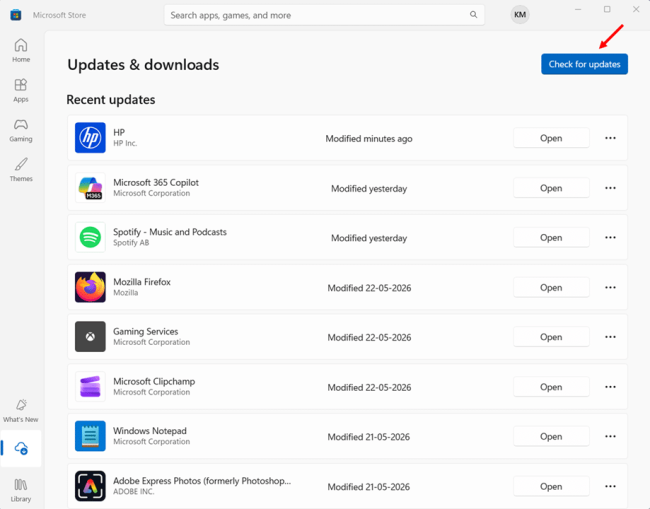Open Adobe Express Photos
This screenshot has height=509, width=650.
click(551, 486)
